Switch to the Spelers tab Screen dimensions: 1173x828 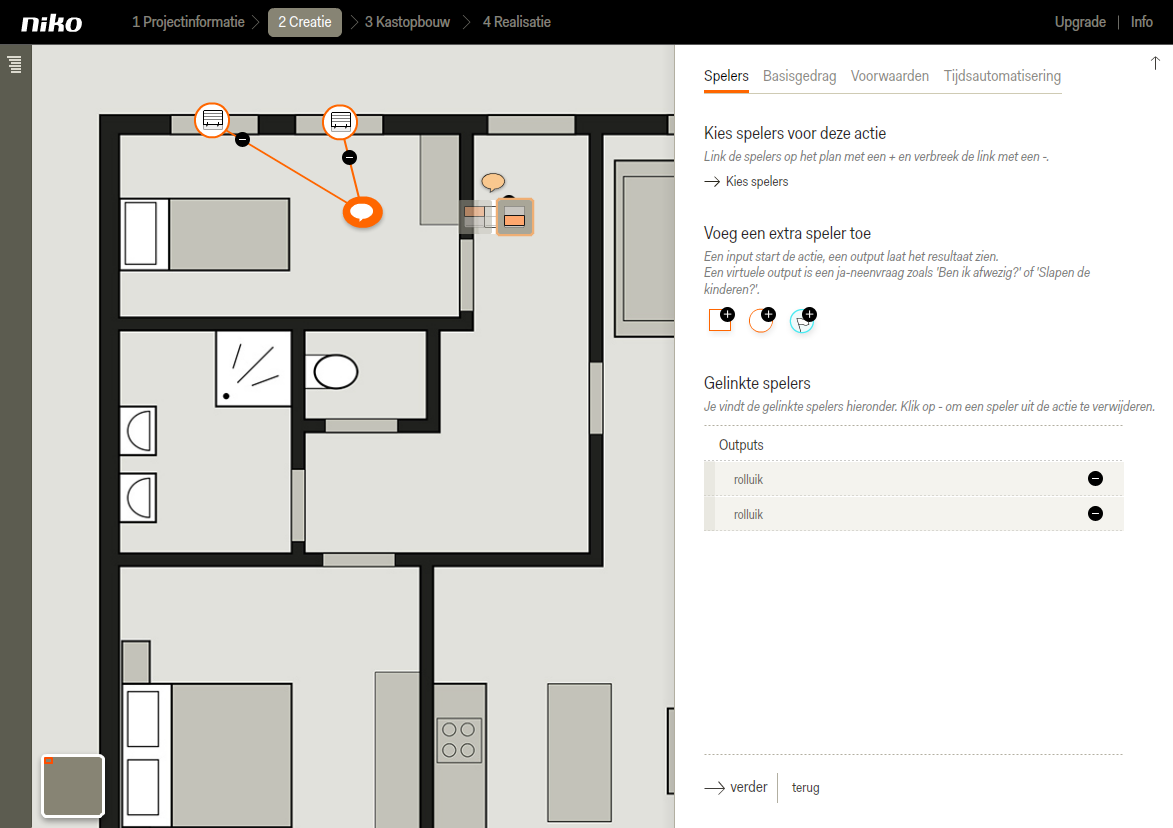pyautogui.click(x=726, y=76)
